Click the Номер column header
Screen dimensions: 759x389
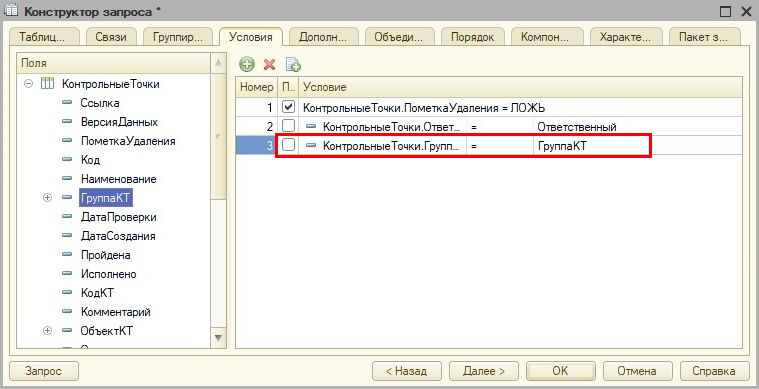click(x=257, y=87)
